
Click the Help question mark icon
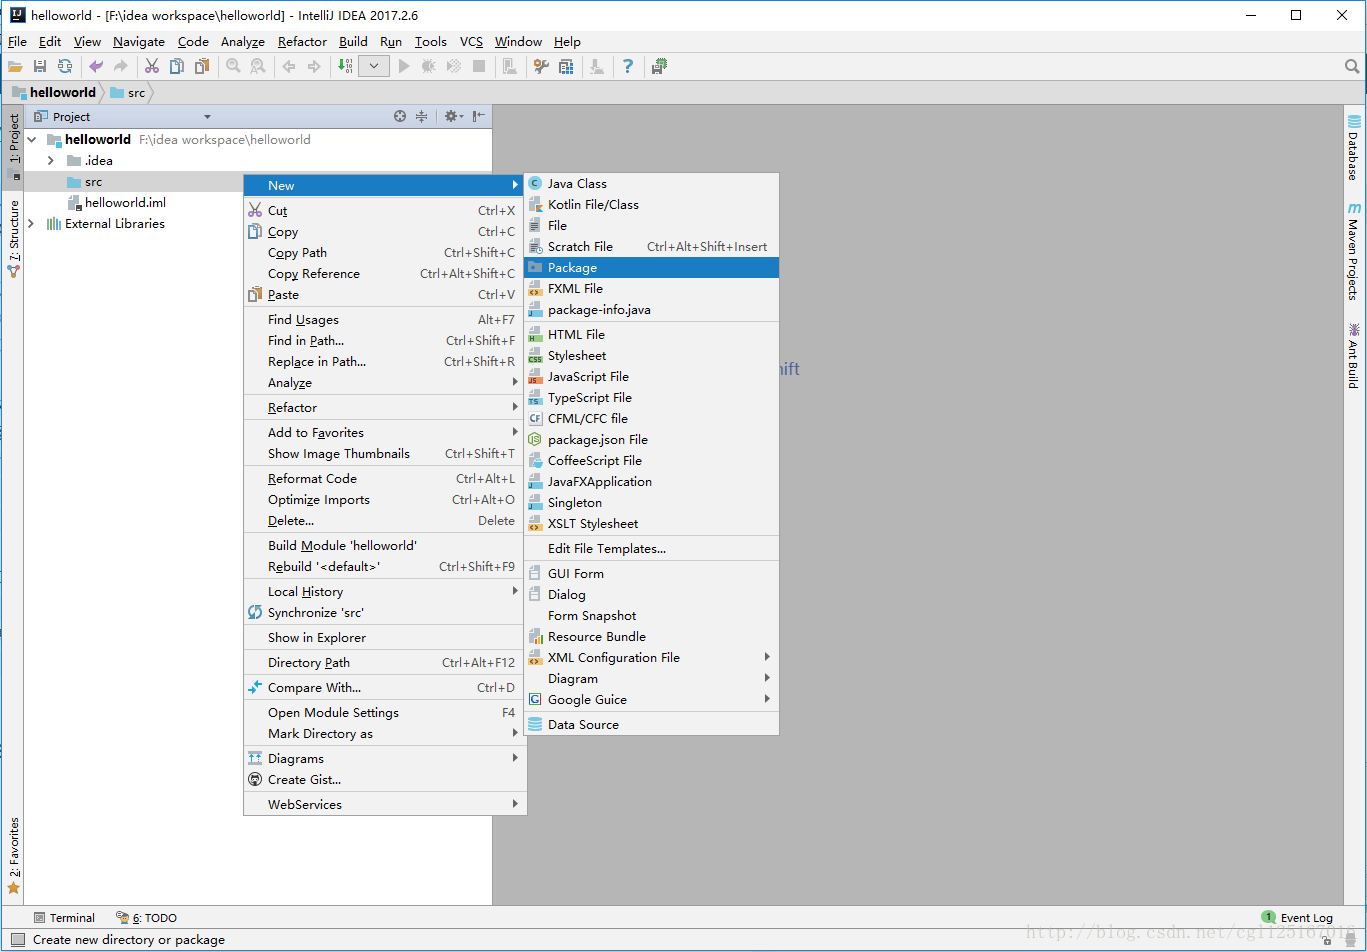[628, 66]
